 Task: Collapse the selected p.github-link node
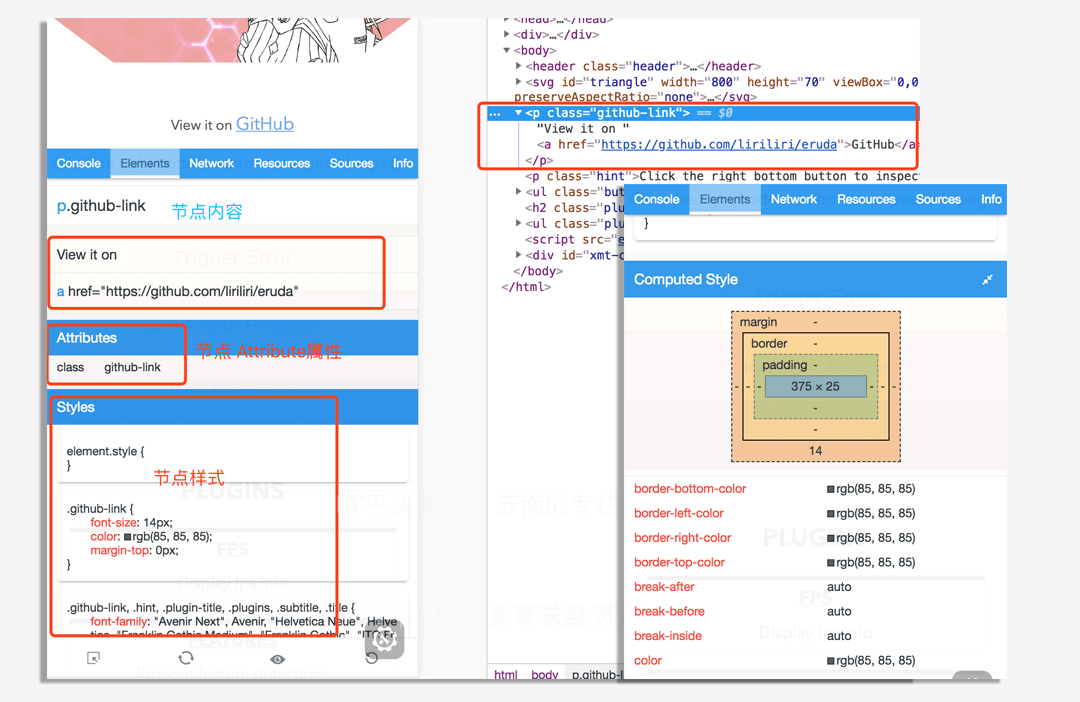516,112
